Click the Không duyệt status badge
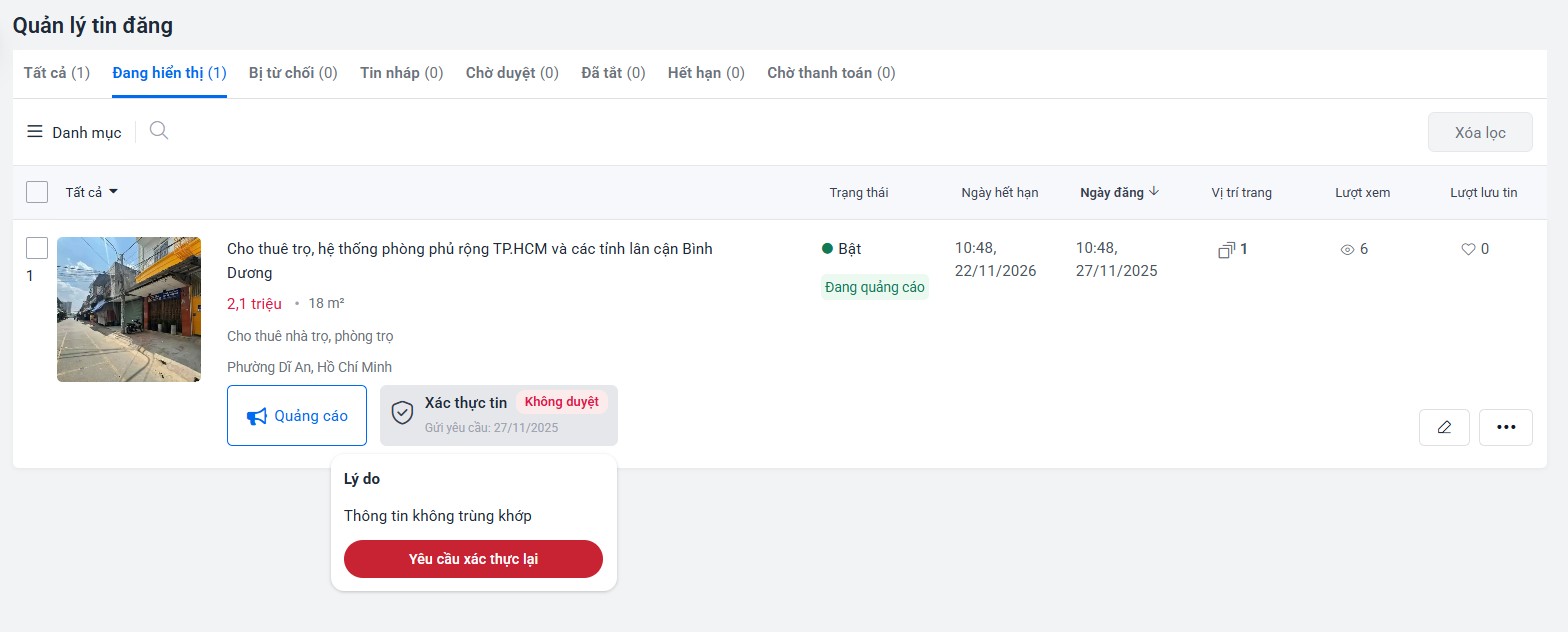1568x632 pixels. 561,402
